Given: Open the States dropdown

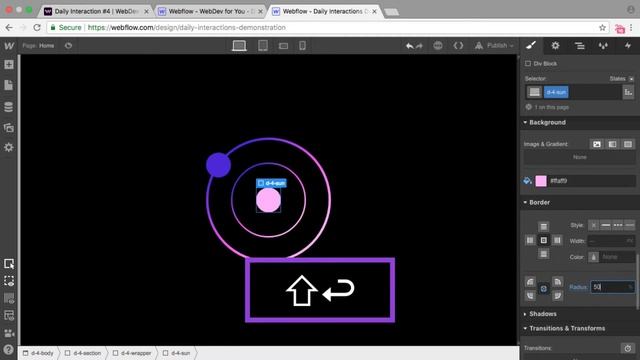Looking at the screenshot, I should click(622, 79).
